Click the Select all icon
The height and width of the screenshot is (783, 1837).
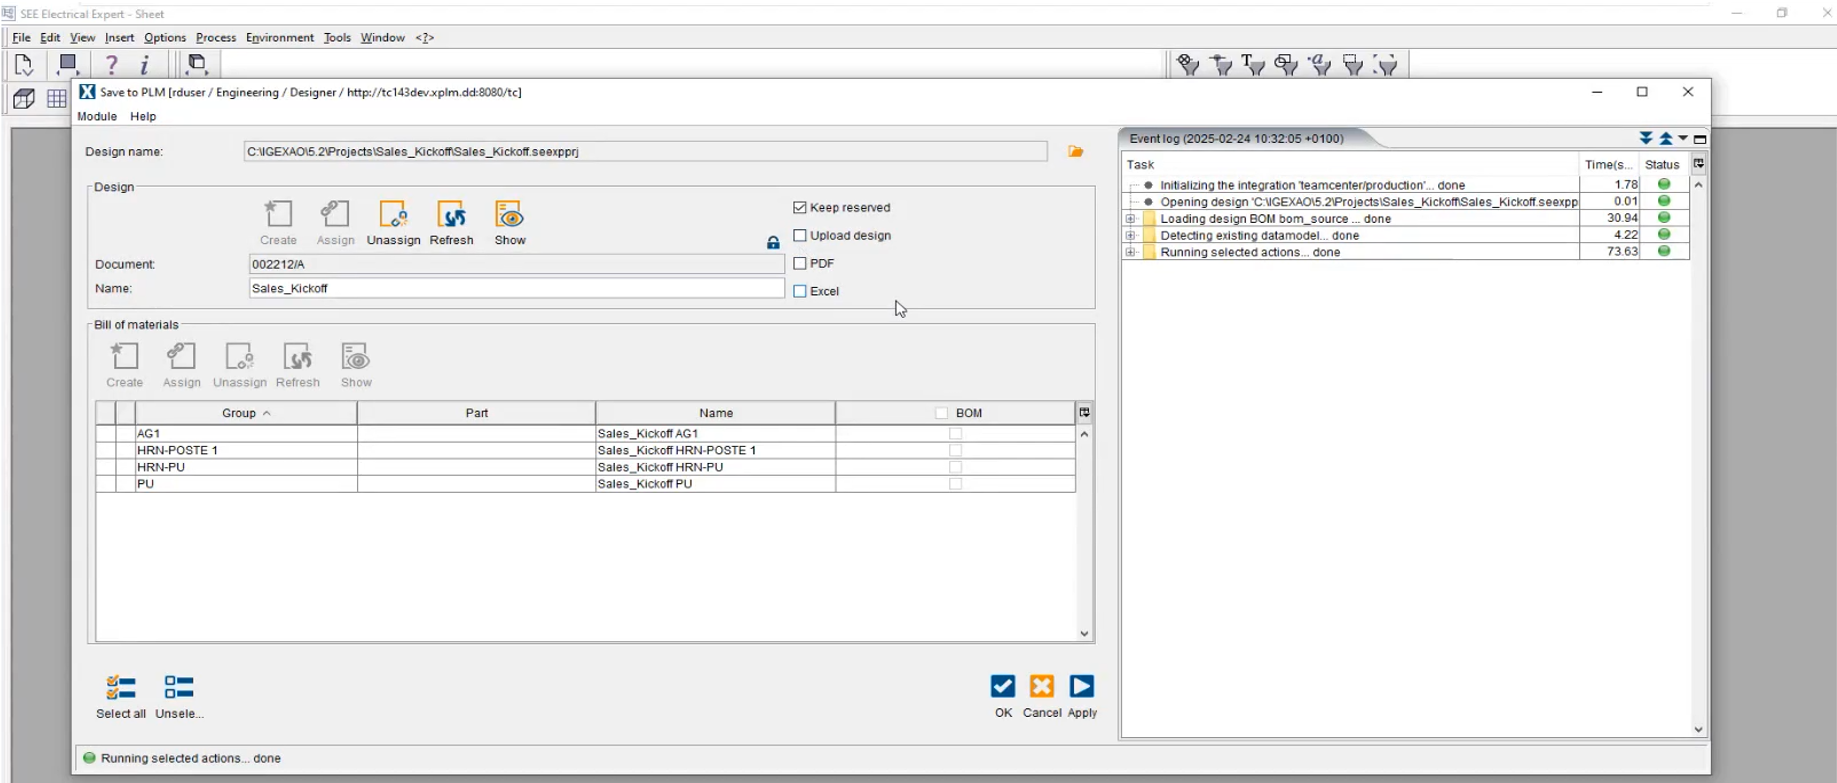(121, 688)
